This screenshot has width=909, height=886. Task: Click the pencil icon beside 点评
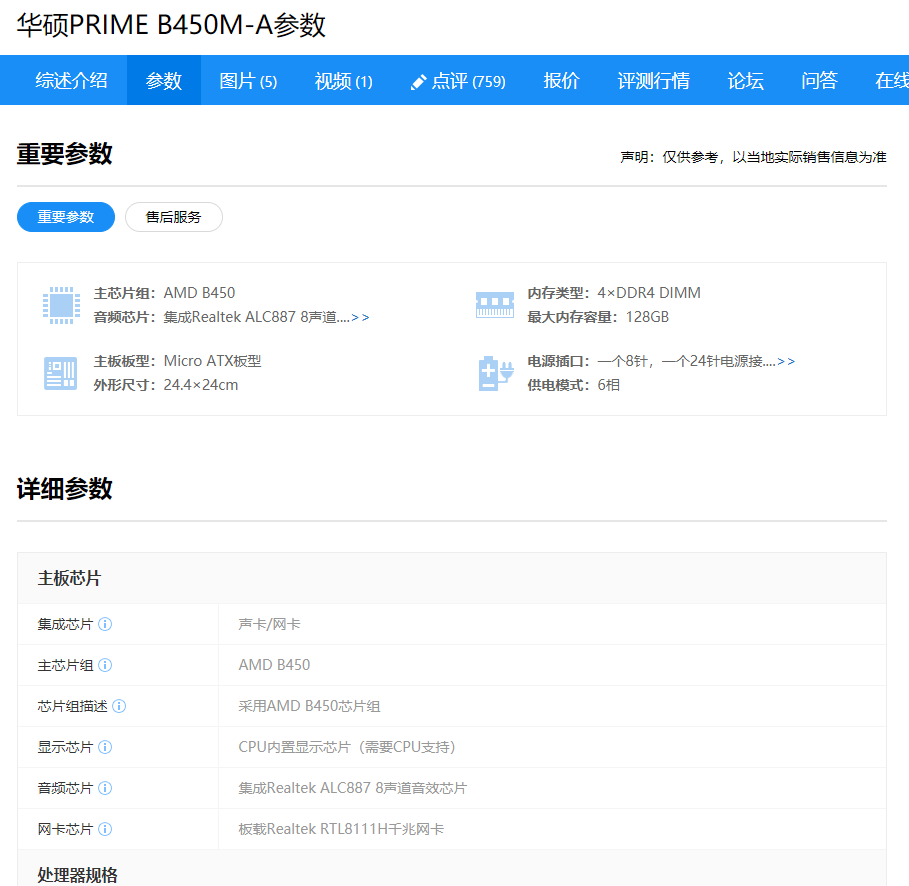(x=418, y=82)
